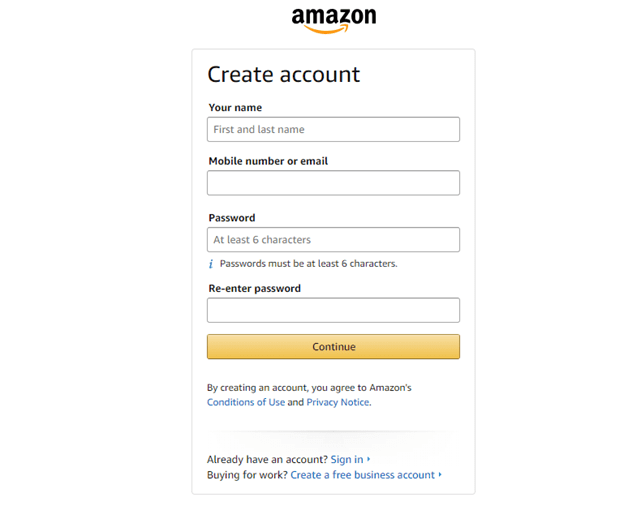624x506 pixels.
Task: Open the Privacy Notice link
Action: pos(338,402)
